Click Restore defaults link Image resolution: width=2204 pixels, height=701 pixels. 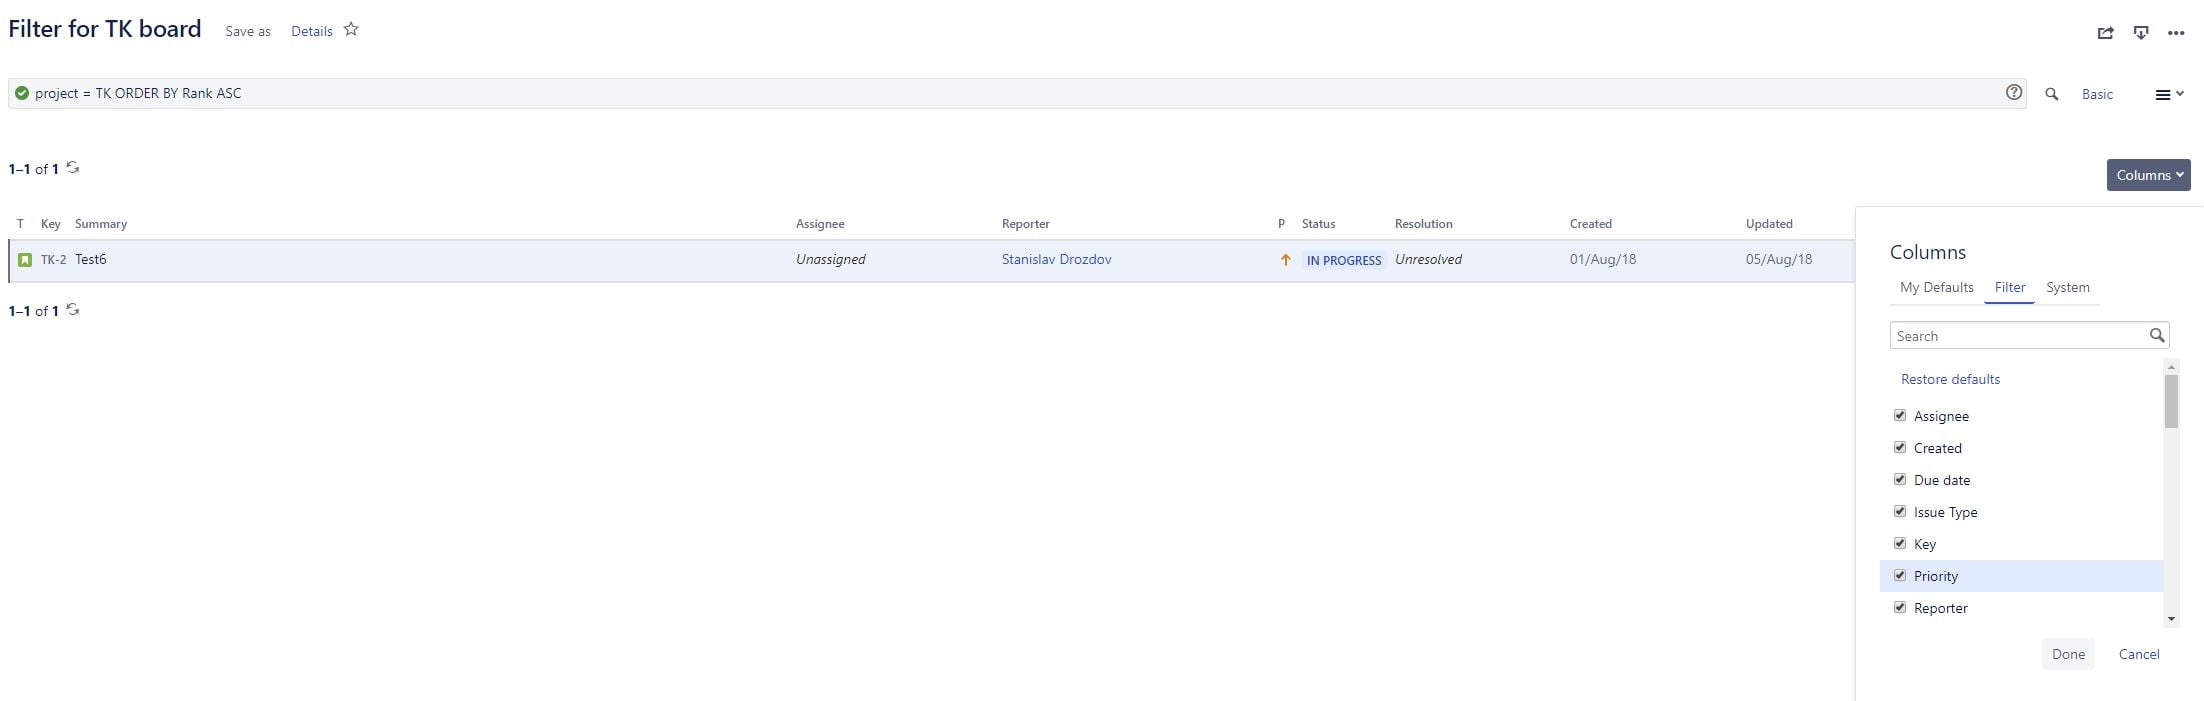pyautogui.click(x=1950, y=379)
